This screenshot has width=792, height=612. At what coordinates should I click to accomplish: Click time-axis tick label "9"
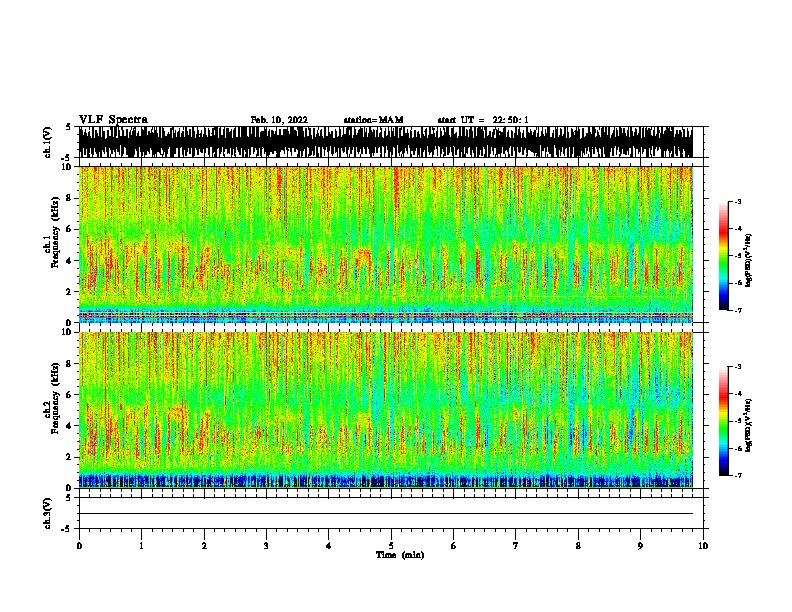point(640,546)
